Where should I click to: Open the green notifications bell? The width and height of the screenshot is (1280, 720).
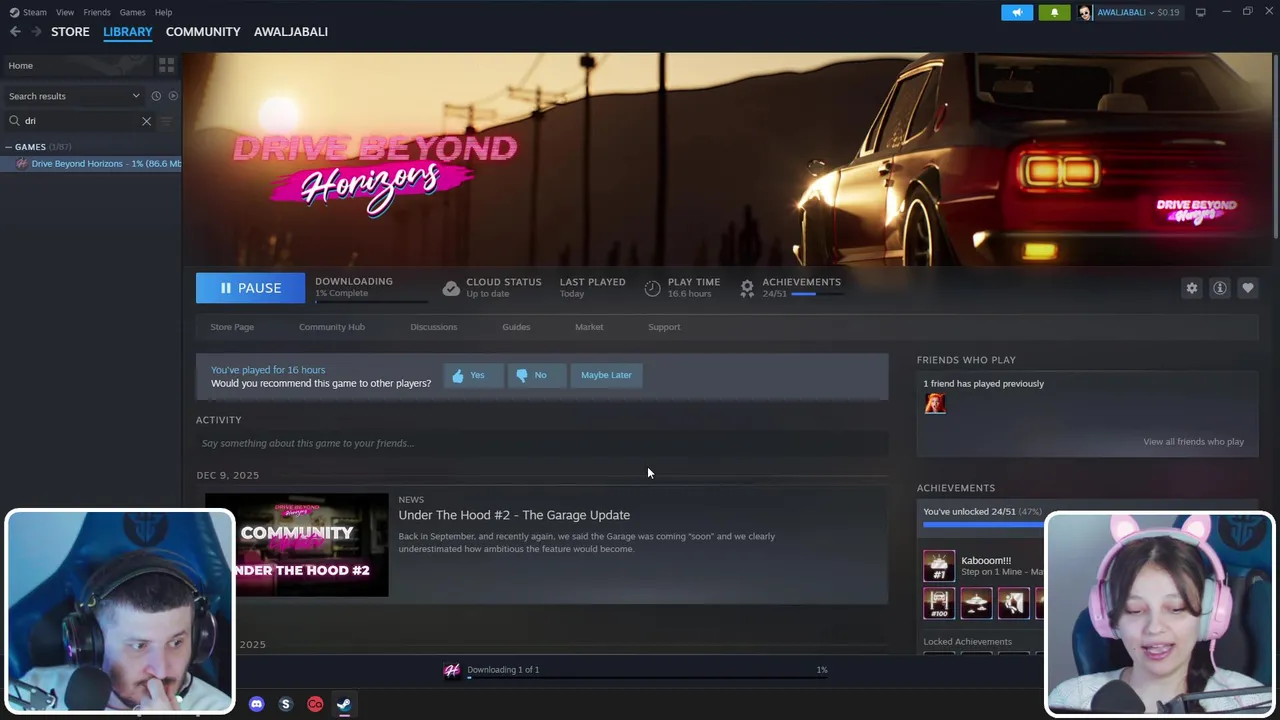tap(1054, 12)
